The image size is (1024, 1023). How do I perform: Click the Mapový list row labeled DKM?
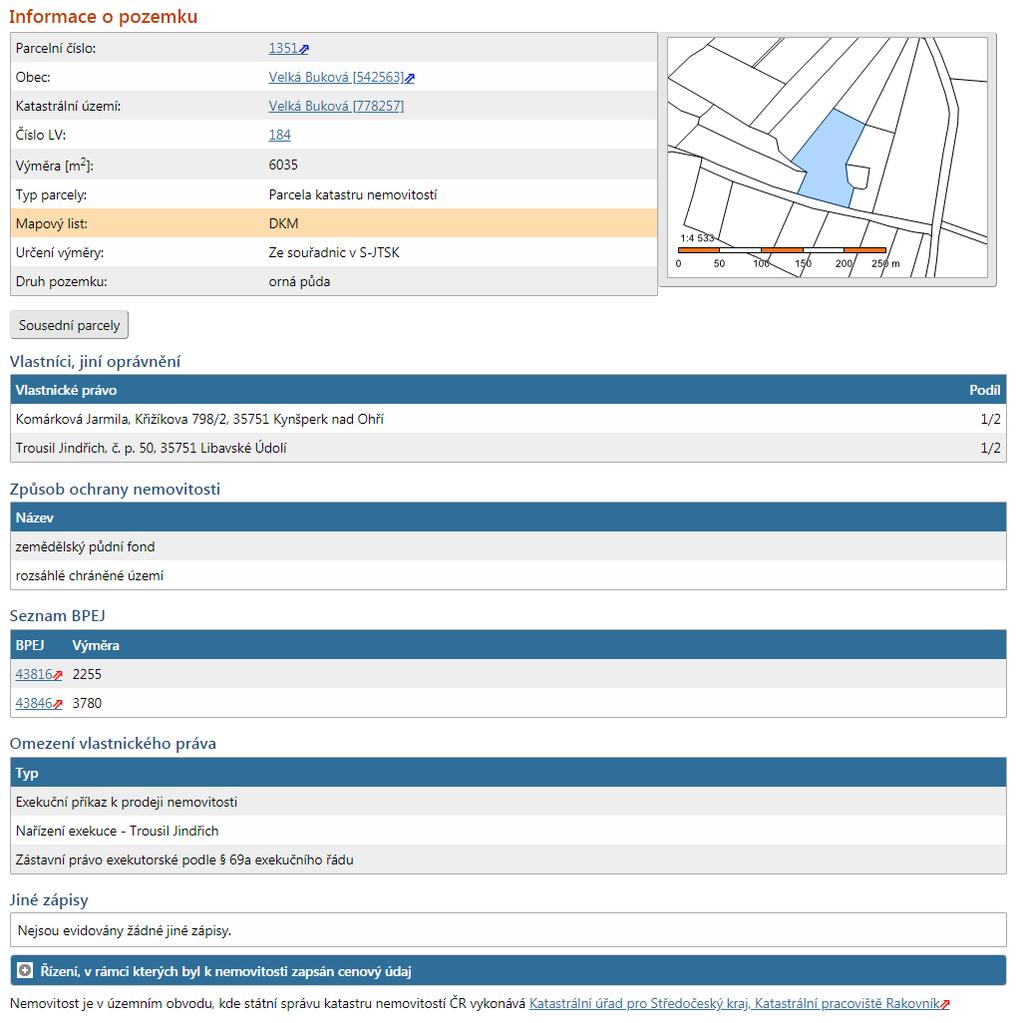point(334,223)
